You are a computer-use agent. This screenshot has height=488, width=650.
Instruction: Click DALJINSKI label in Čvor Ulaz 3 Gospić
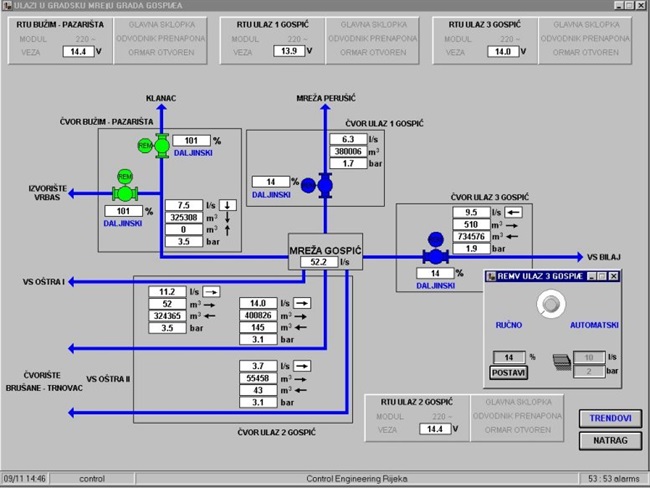(436, 286)
